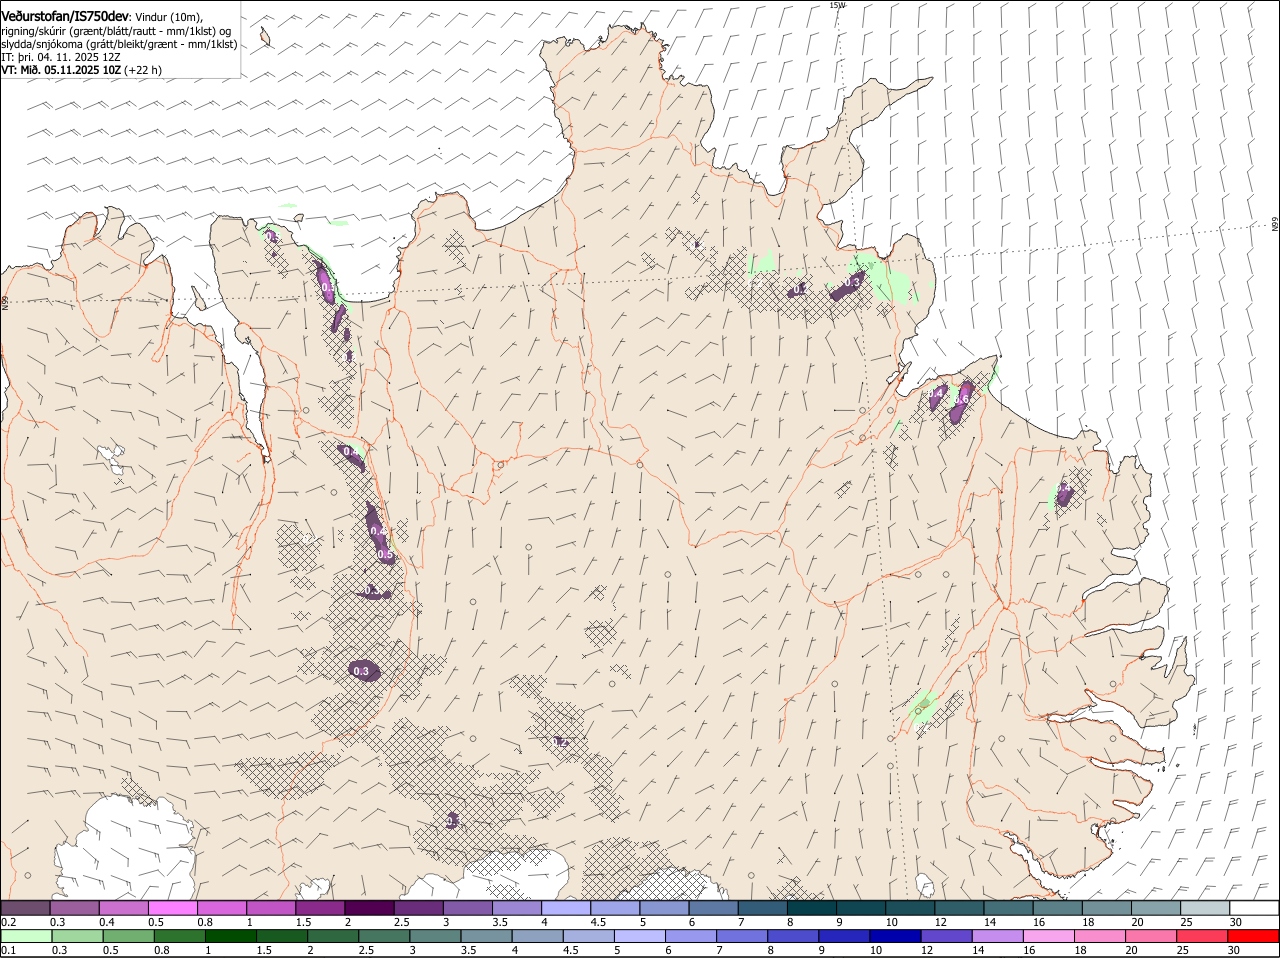This screenshot has width=1280, height=958.
Task: Pick the 6 swatch in the lower rain scale
Action: click(690, 936)
